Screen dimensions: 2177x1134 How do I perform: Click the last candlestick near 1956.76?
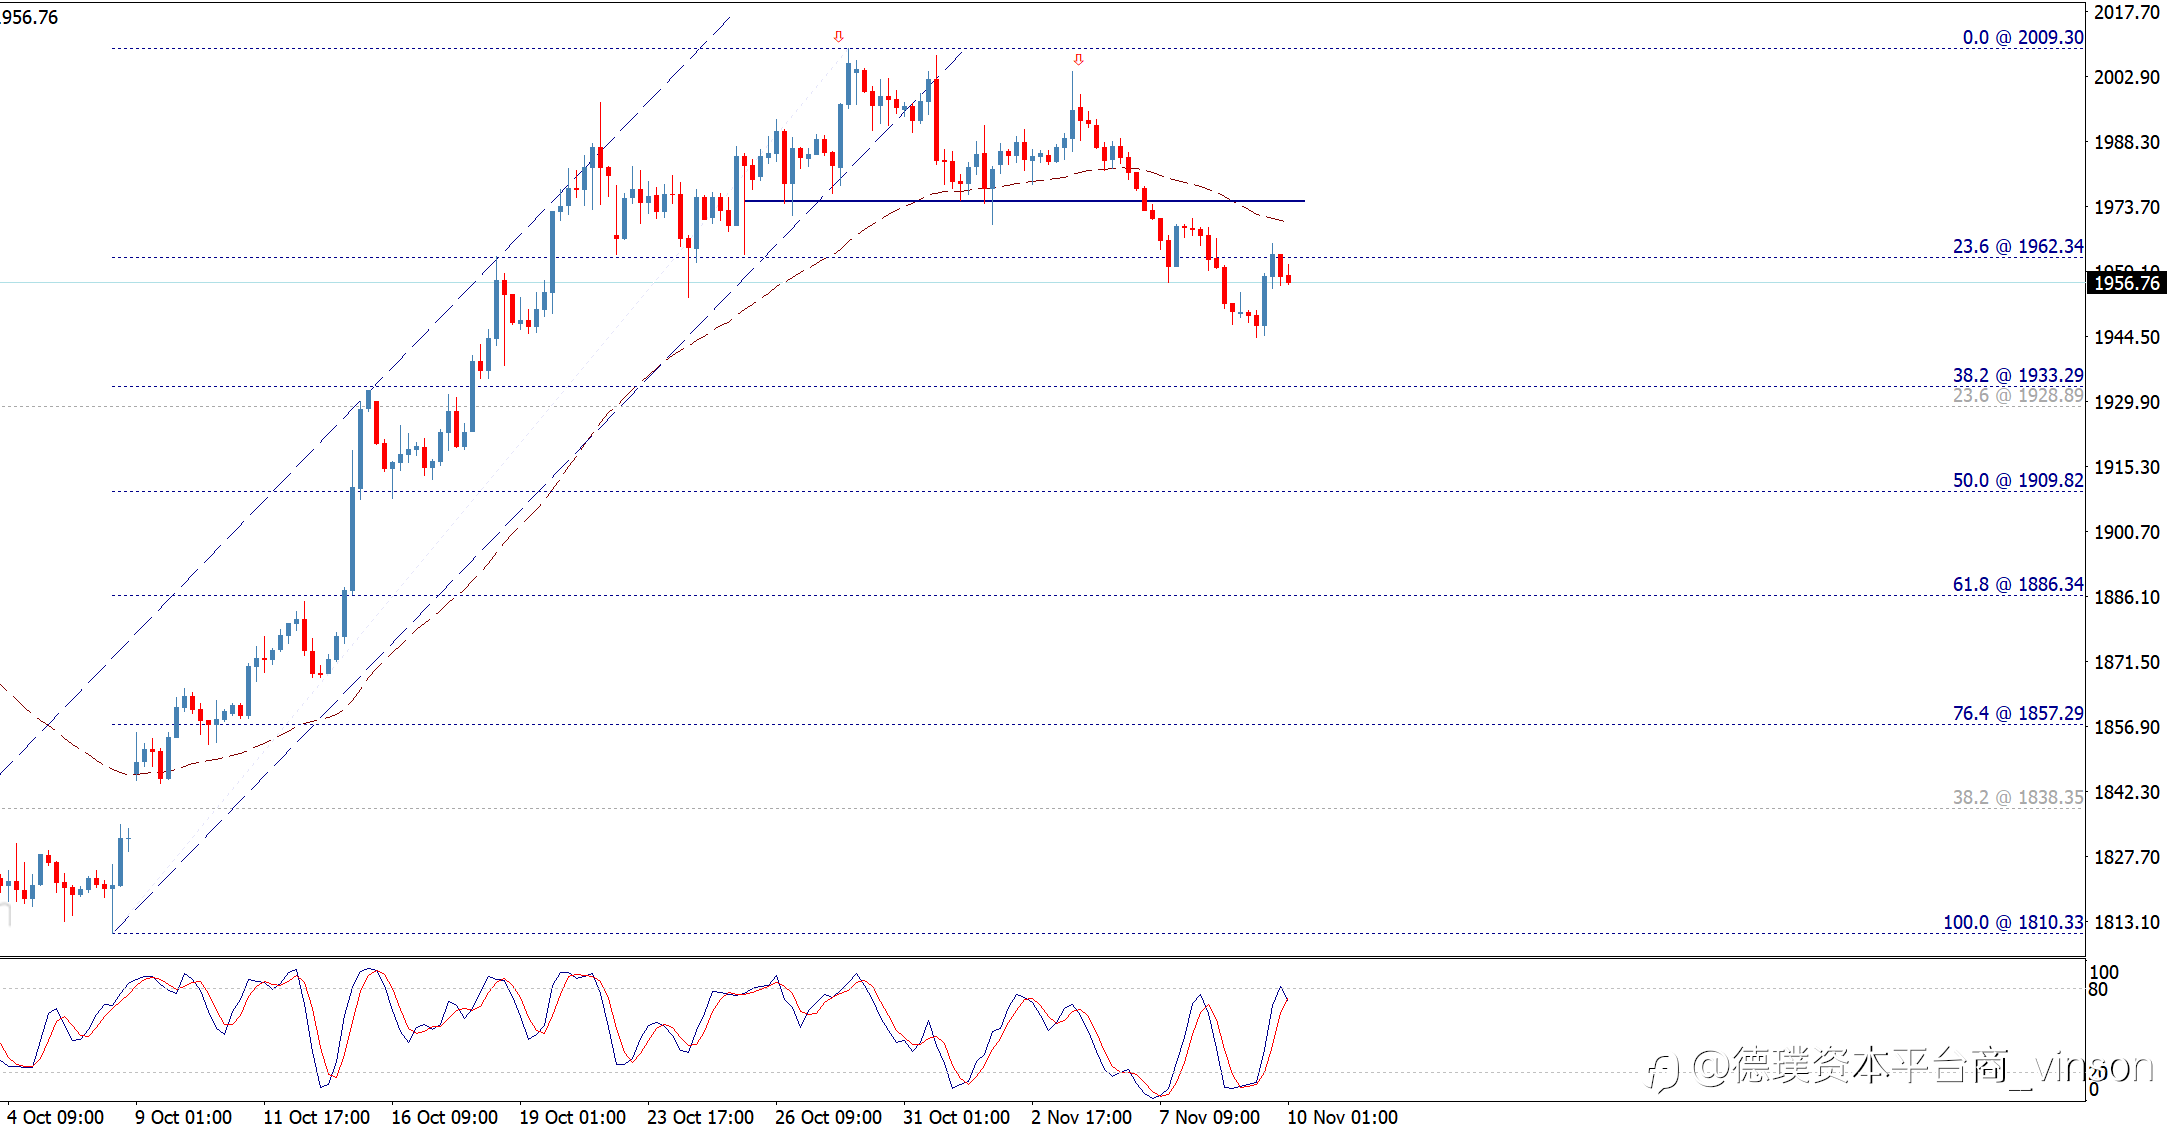(x=1288, y=278)
